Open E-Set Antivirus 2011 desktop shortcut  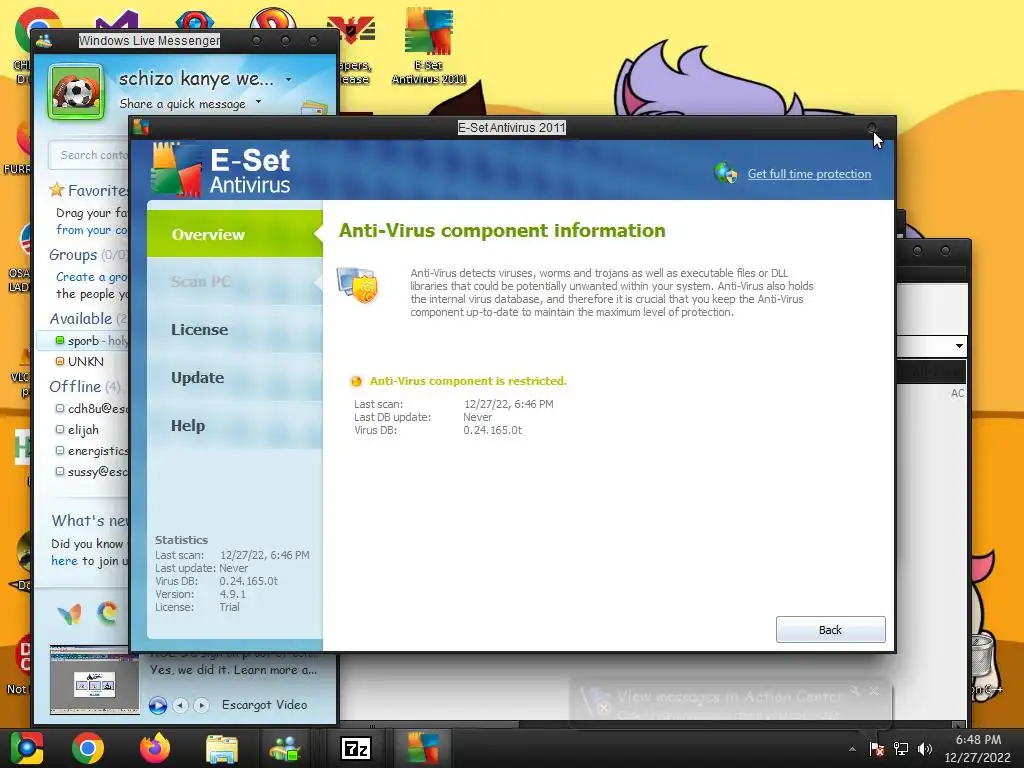[x=428, y=46]
